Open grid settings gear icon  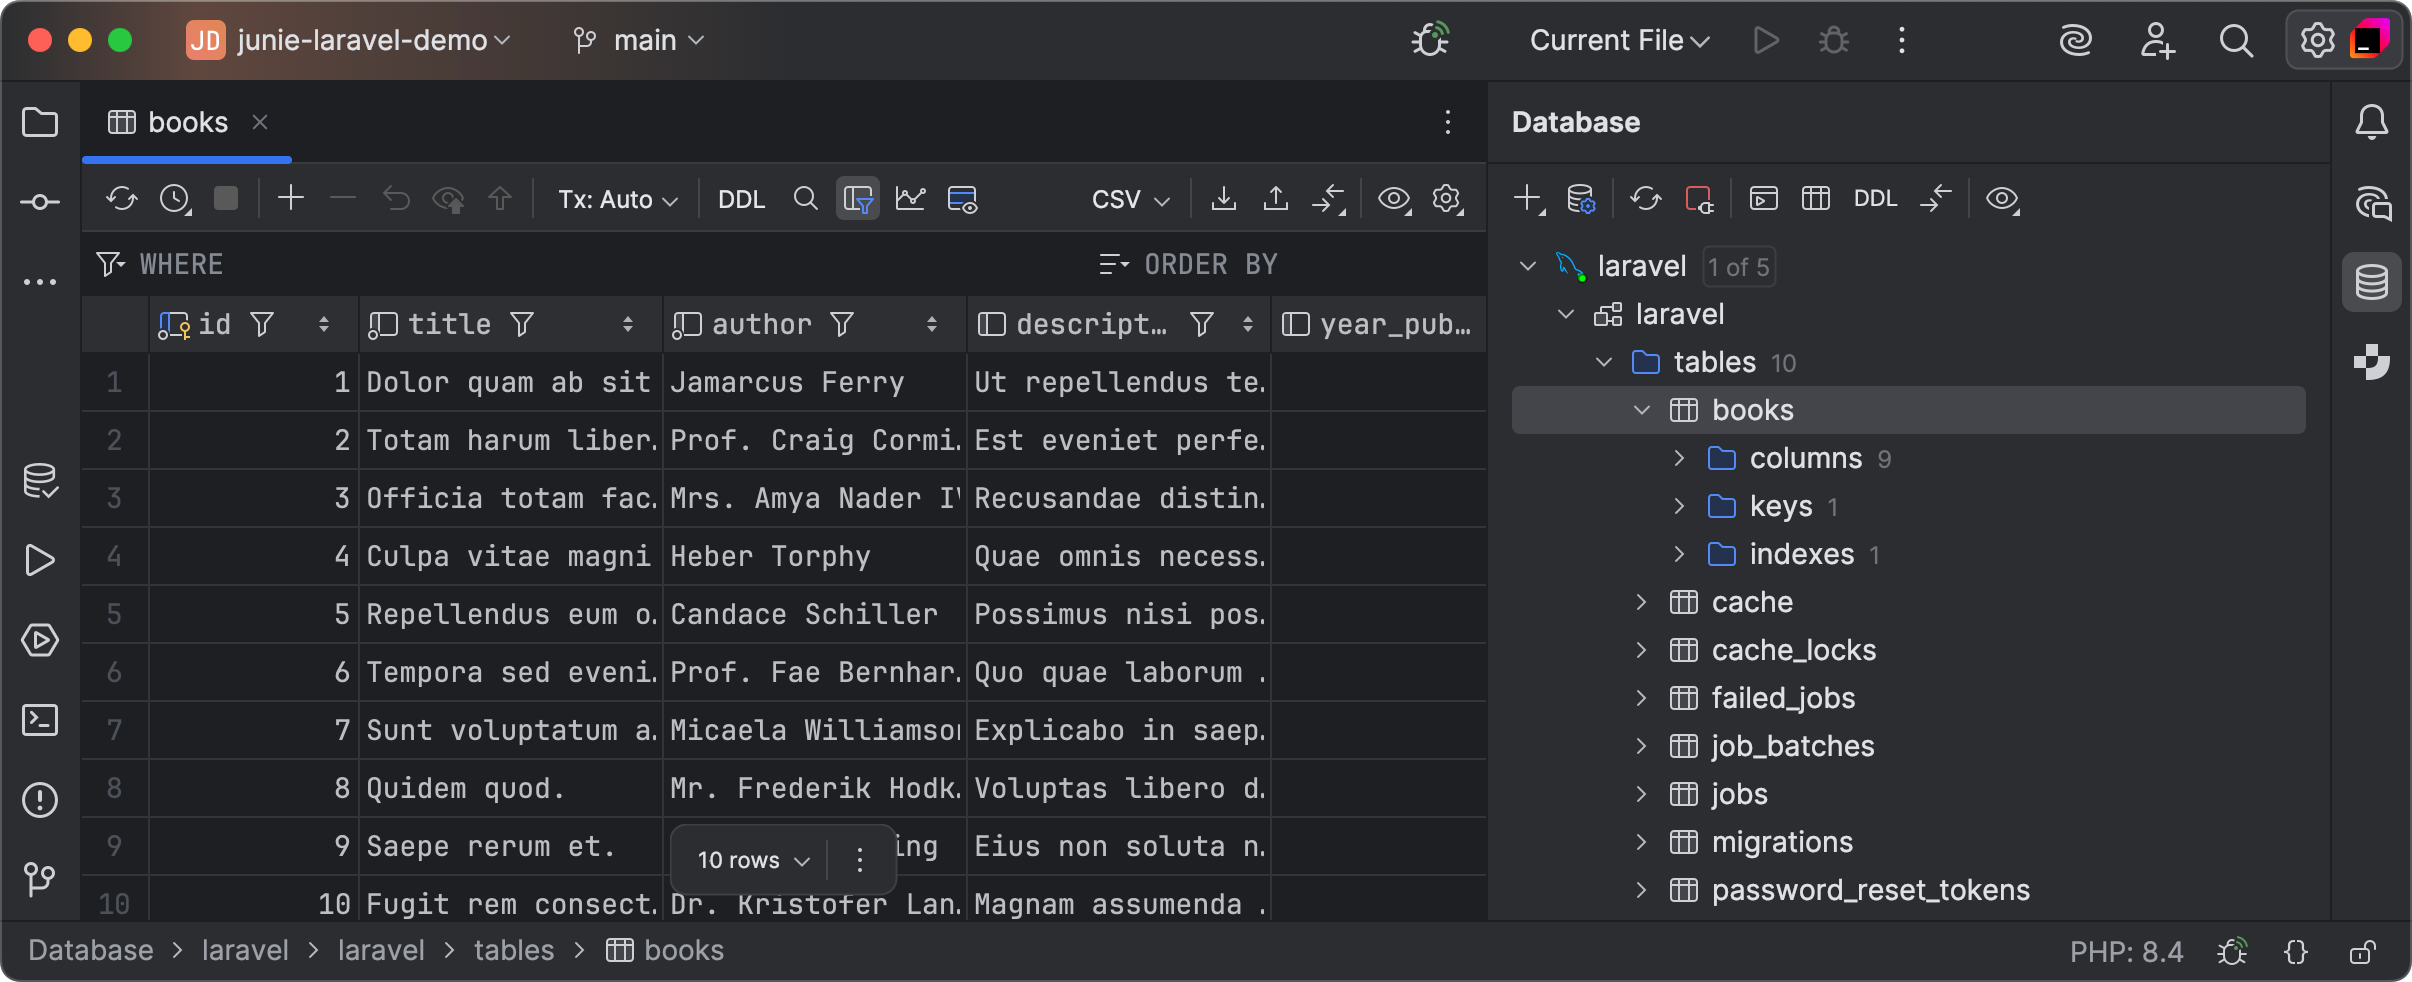[x=1447, y=199]
